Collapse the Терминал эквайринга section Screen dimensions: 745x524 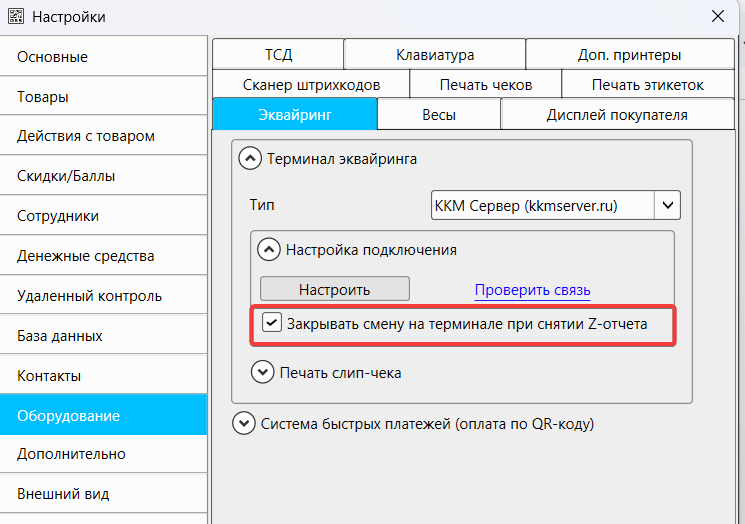point(250,158)
